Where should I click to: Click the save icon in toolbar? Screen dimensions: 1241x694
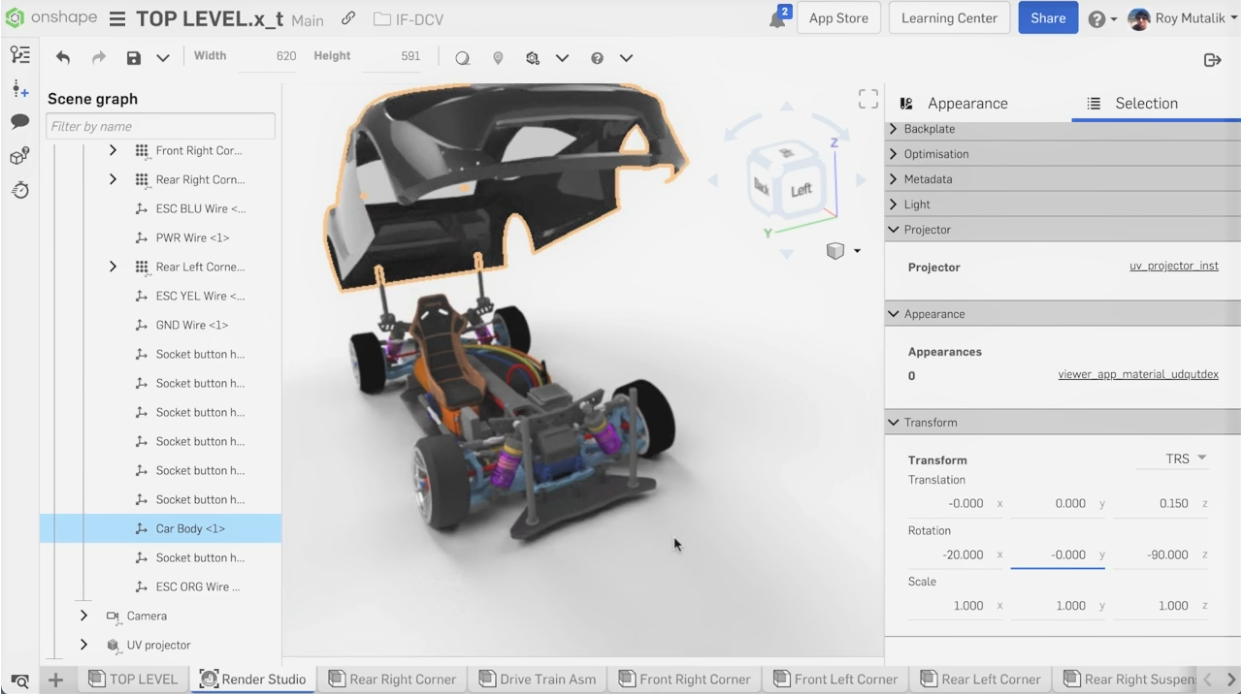[133, 58]
